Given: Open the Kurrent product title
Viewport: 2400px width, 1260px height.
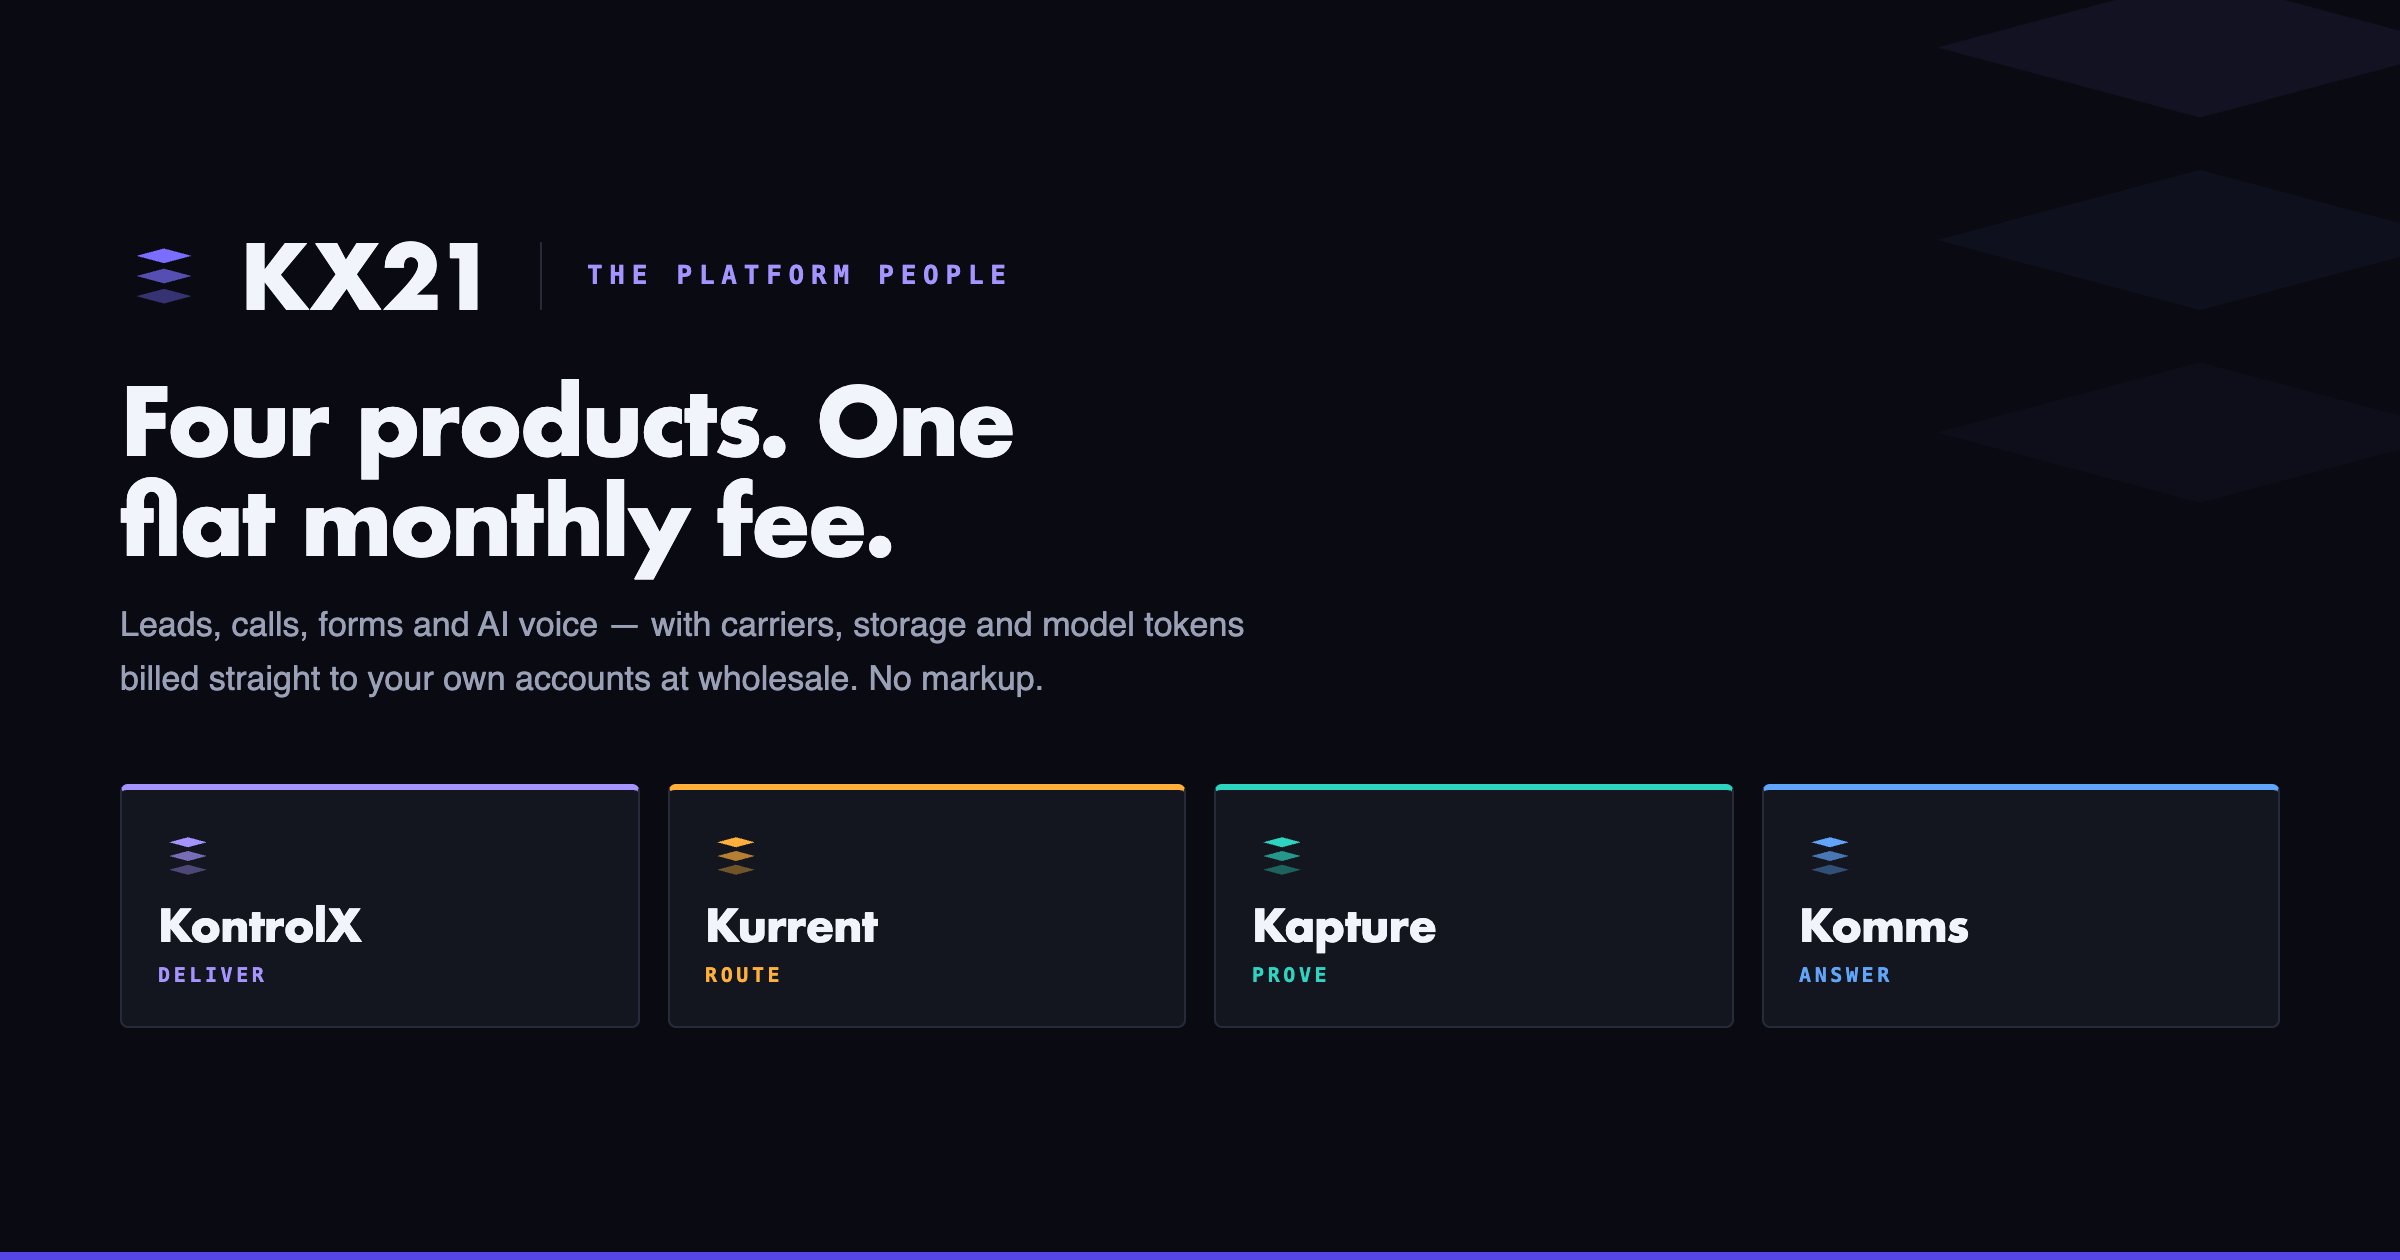Looking at the screenshot, I should click(x=792, y=926).
